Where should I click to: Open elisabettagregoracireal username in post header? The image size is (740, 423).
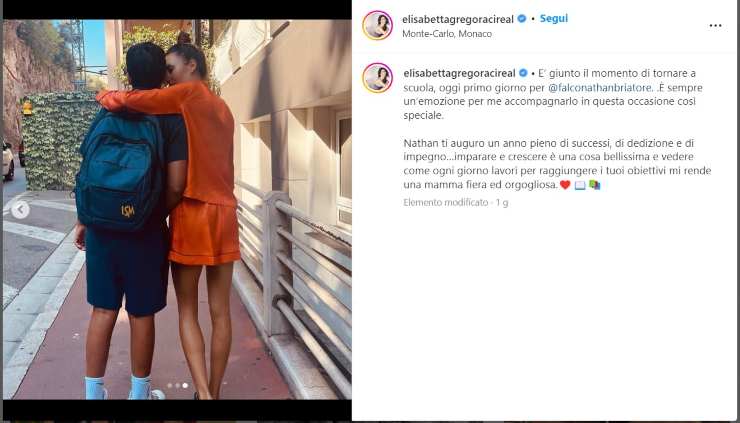tap(458, 19)
